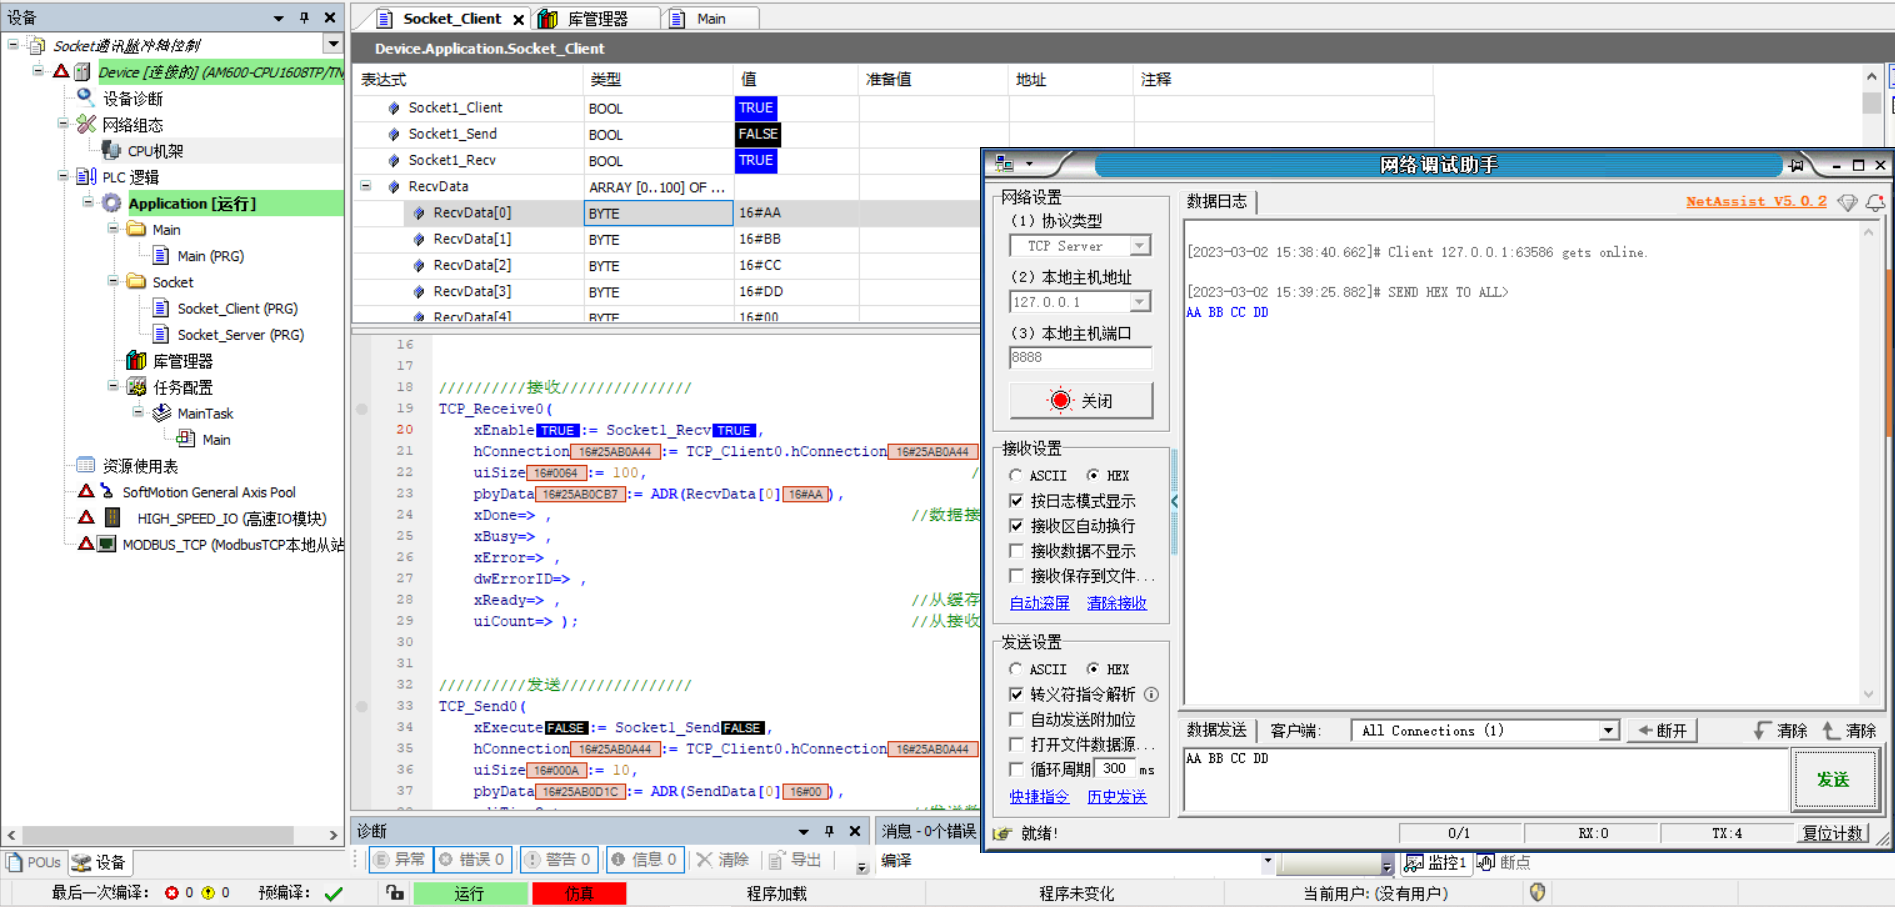Click the info icon beside 转义符指令解析

pos(1151,694)
